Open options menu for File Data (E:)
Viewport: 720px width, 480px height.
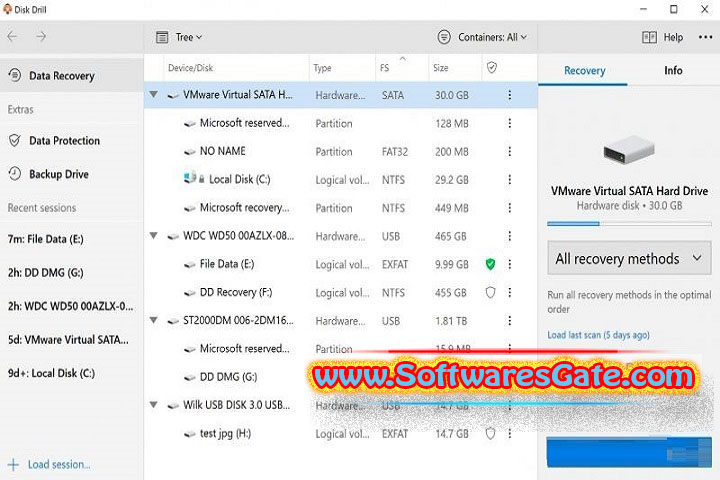[x=510, y=264]
